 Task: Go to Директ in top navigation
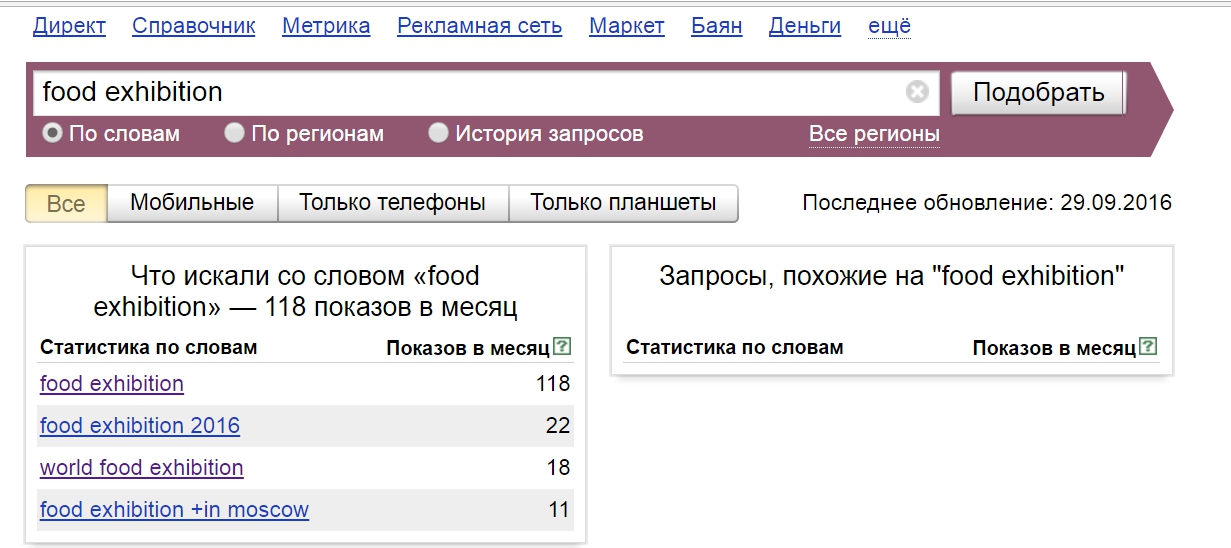69,26
